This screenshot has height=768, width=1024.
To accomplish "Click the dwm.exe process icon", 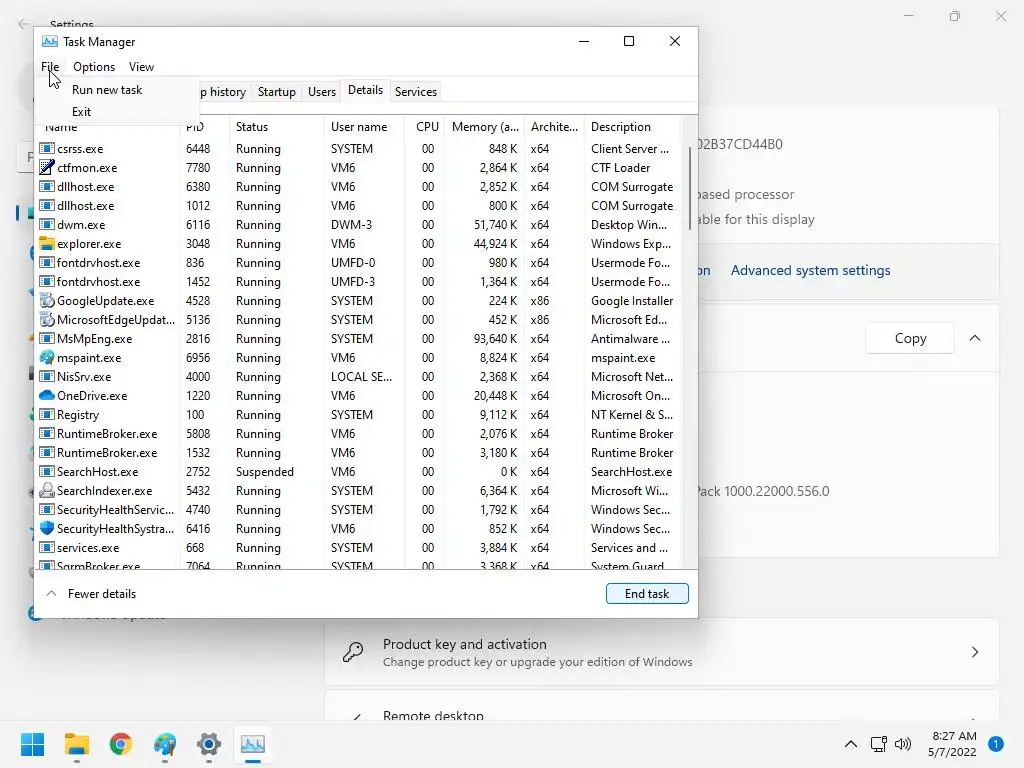I will coord(46,225).
